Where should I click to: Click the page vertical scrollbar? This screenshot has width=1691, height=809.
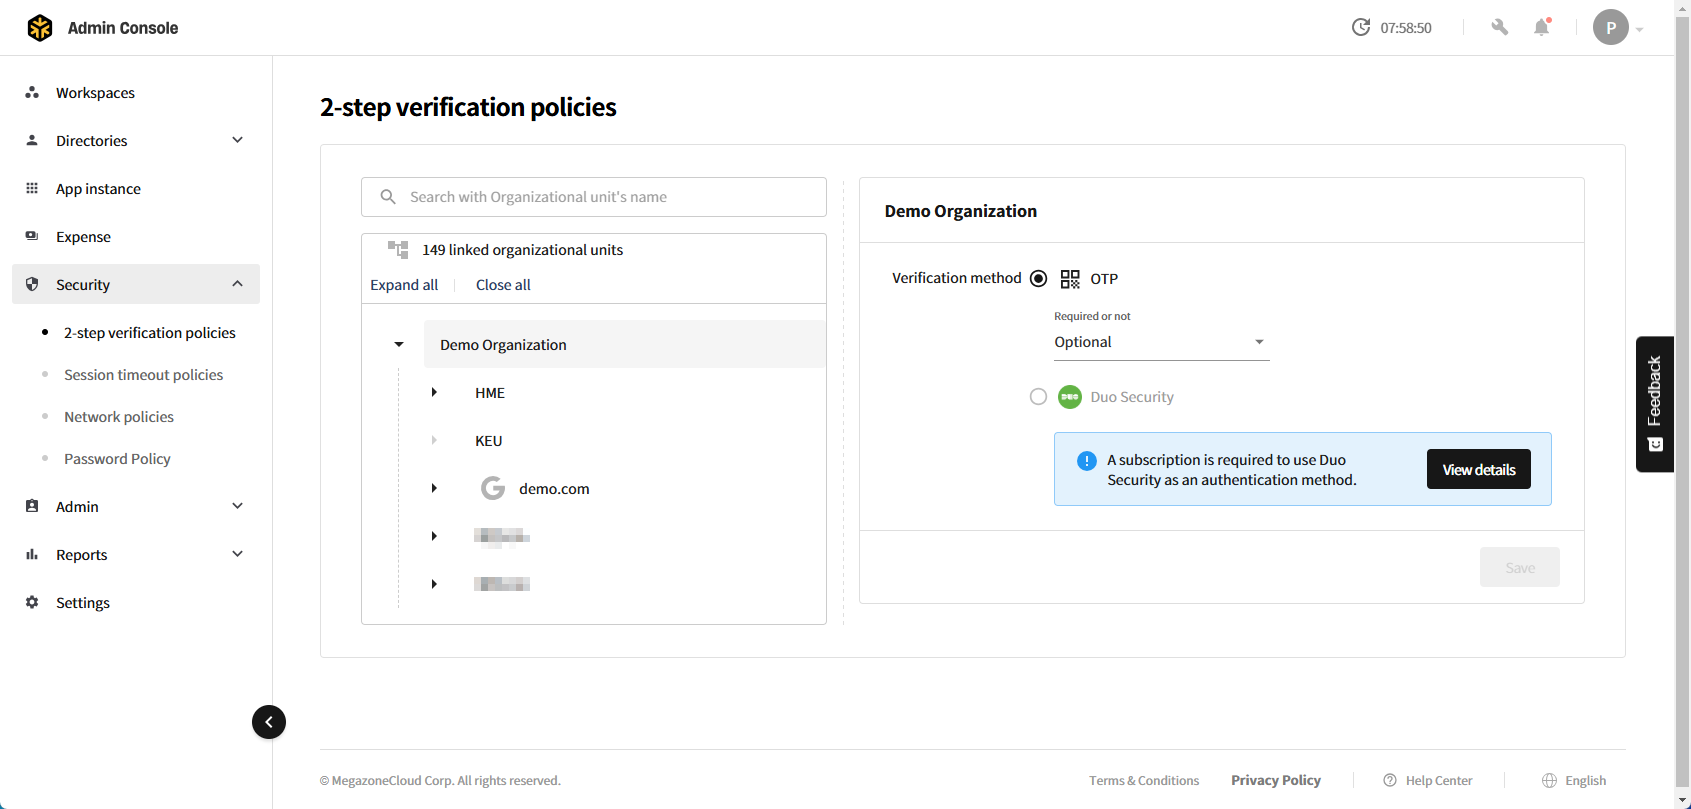[x=1683, y=404]
